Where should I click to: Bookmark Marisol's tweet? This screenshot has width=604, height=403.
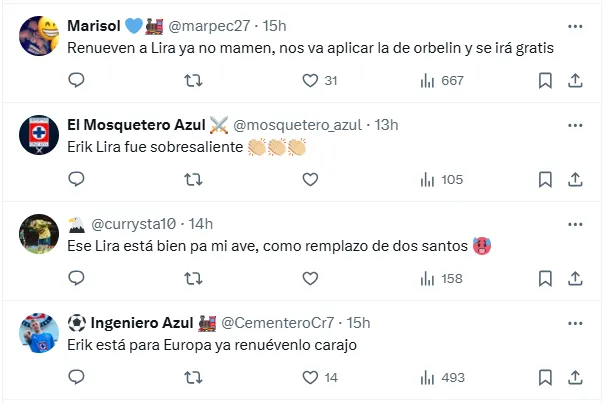(545, 81)
